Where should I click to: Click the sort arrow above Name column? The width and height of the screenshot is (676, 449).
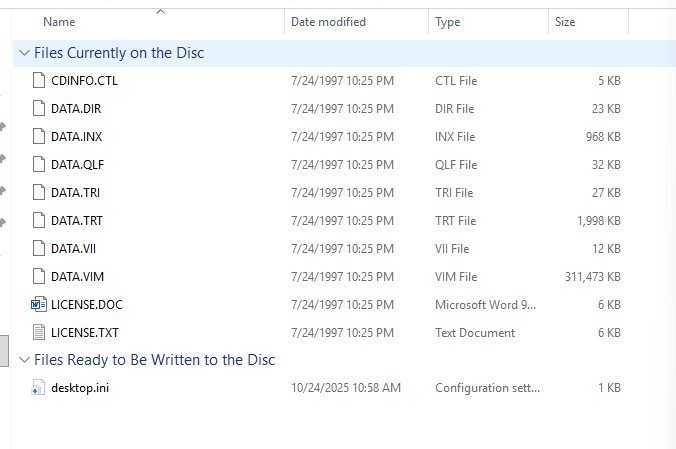(158, 11)
